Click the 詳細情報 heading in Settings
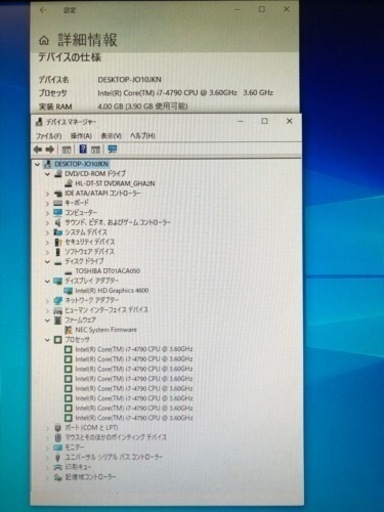 coord(88,40)
